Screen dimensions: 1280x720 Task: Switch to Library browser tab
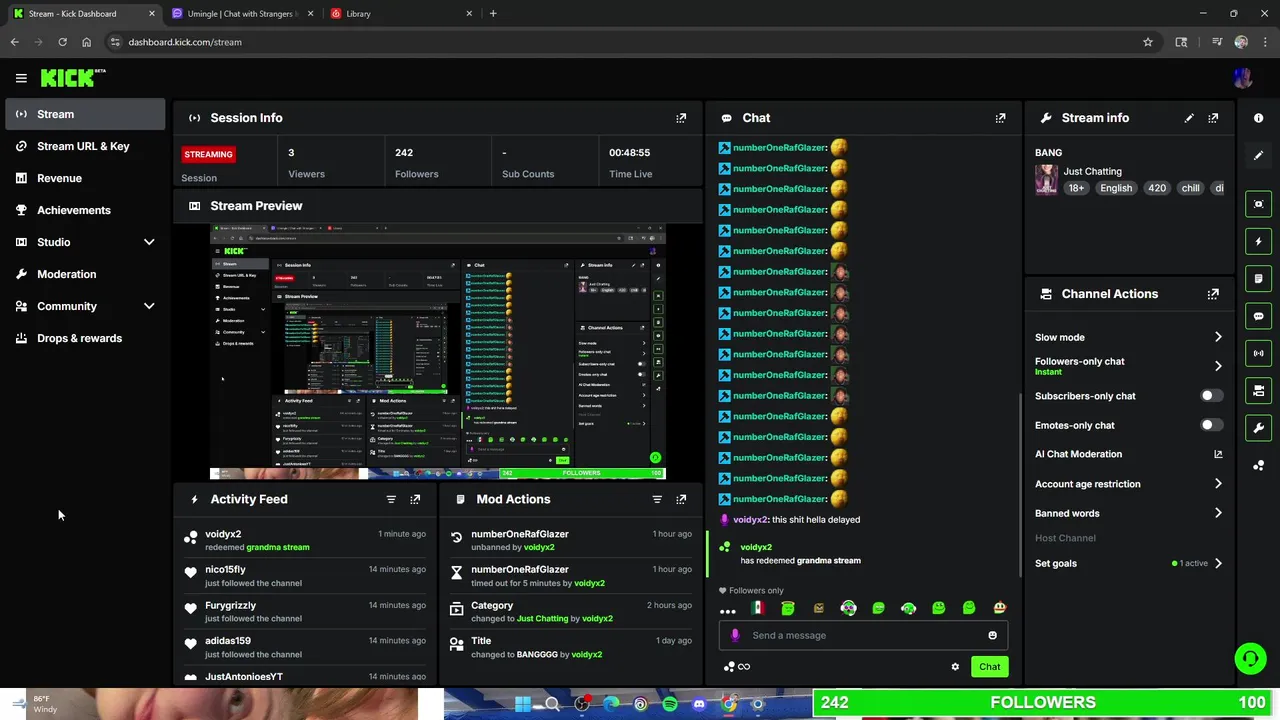(401, 14)
